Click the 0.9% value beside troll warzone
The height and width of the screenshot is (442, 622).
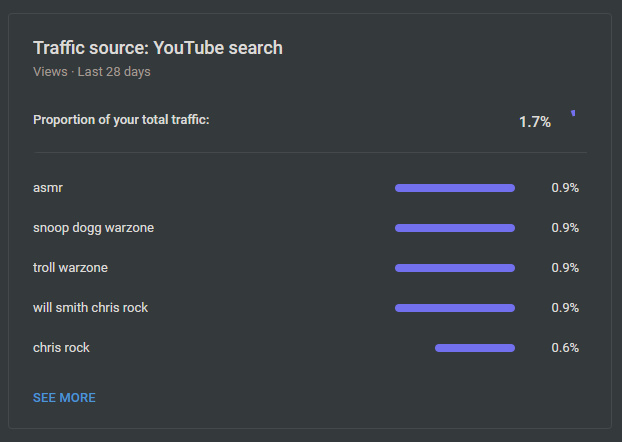[x=565, y=268]
